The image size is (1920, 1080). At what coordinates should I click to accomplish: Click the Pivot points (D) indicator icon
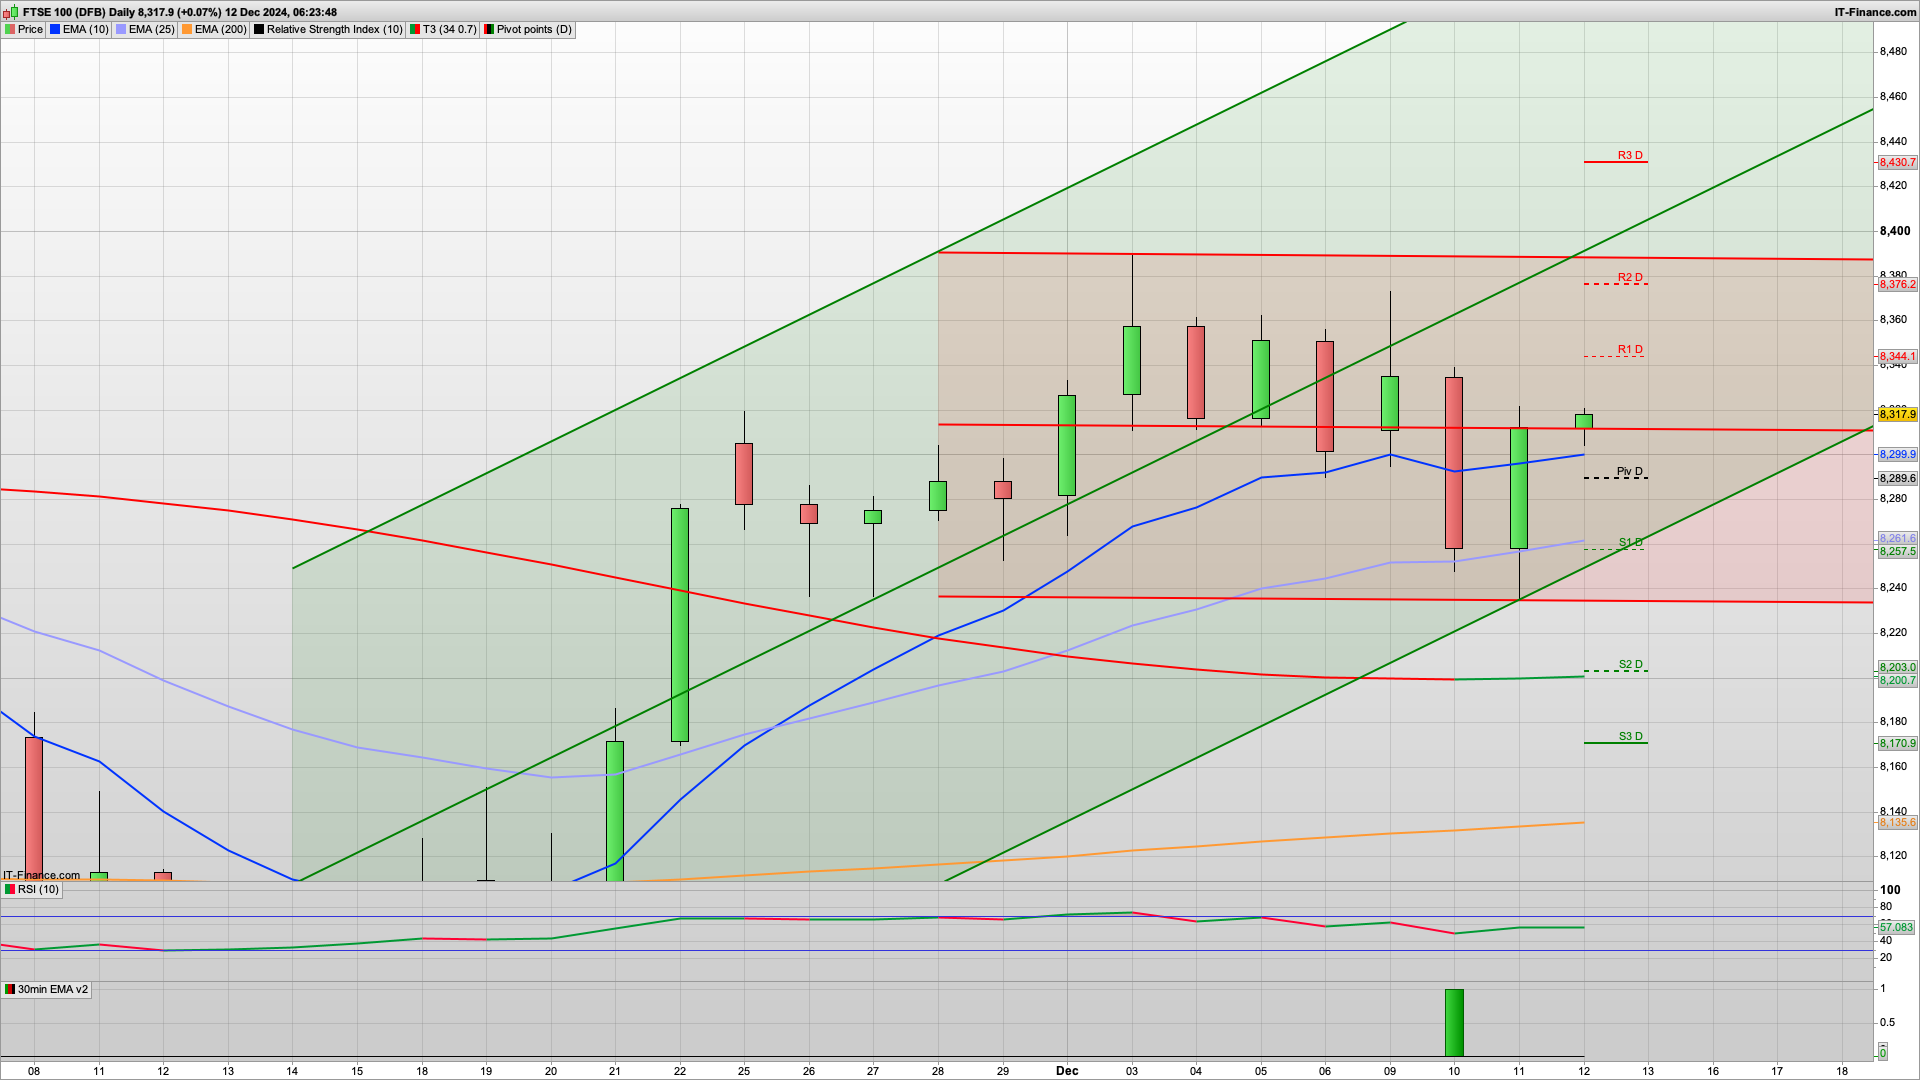pyautogui.click(x=487, y=29)
